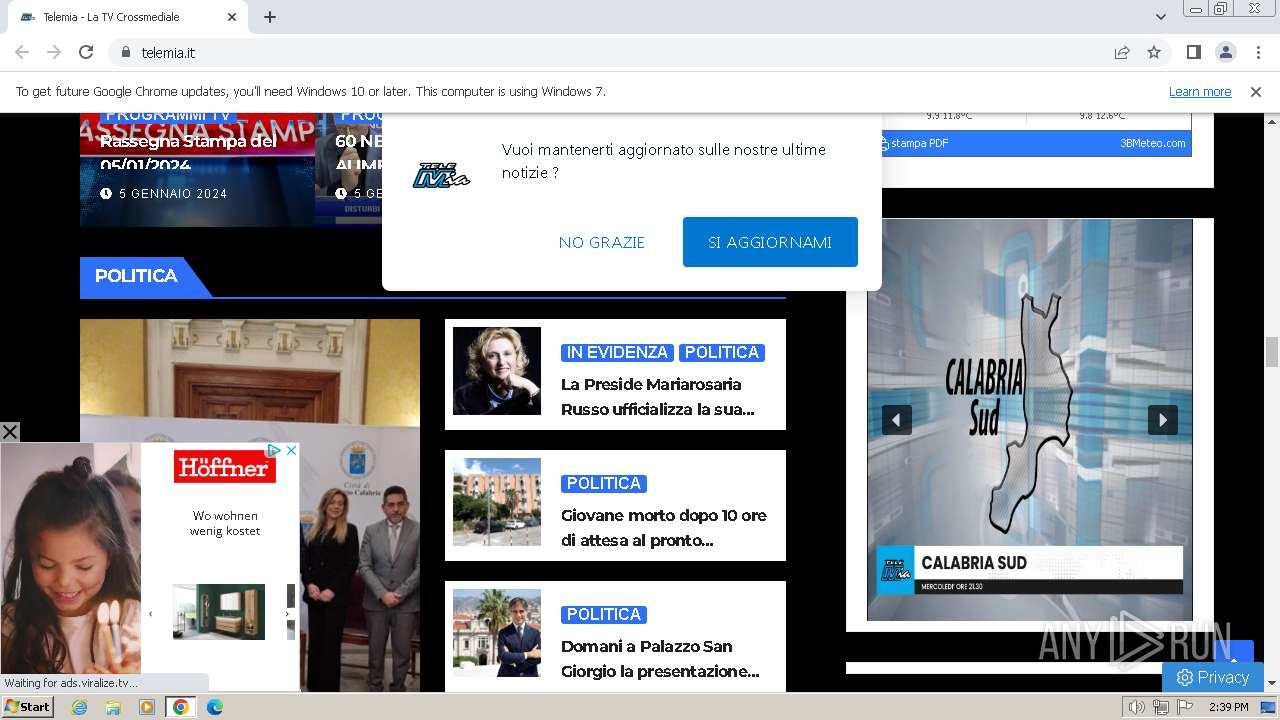Show previous slide in Calabria Sud slider

click(896, 420)
